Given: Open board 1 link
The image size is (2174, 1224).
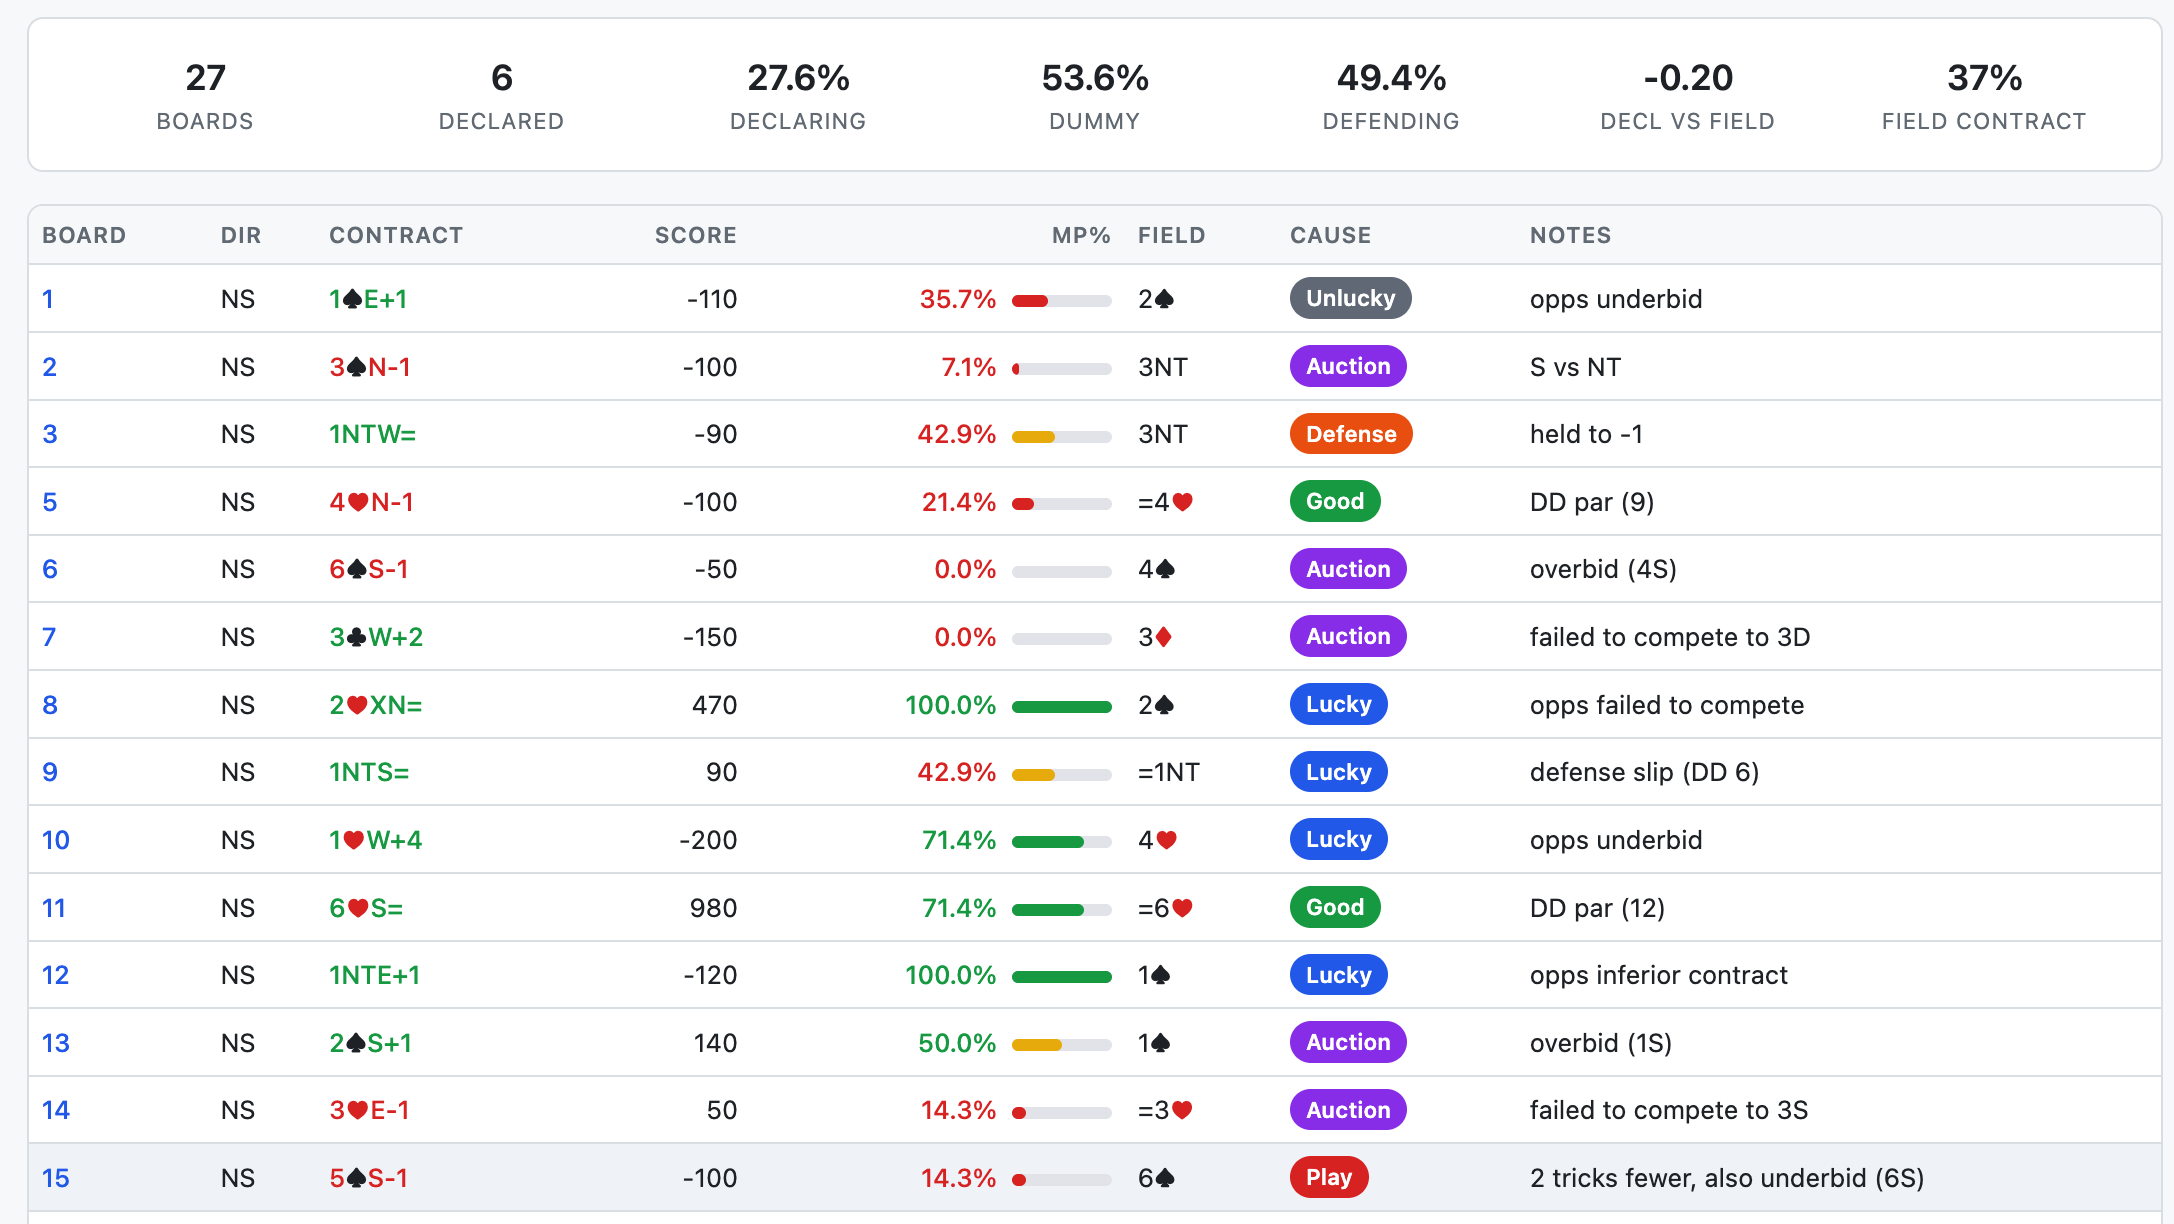Looking at the screenshot, I should pos(48,299).
